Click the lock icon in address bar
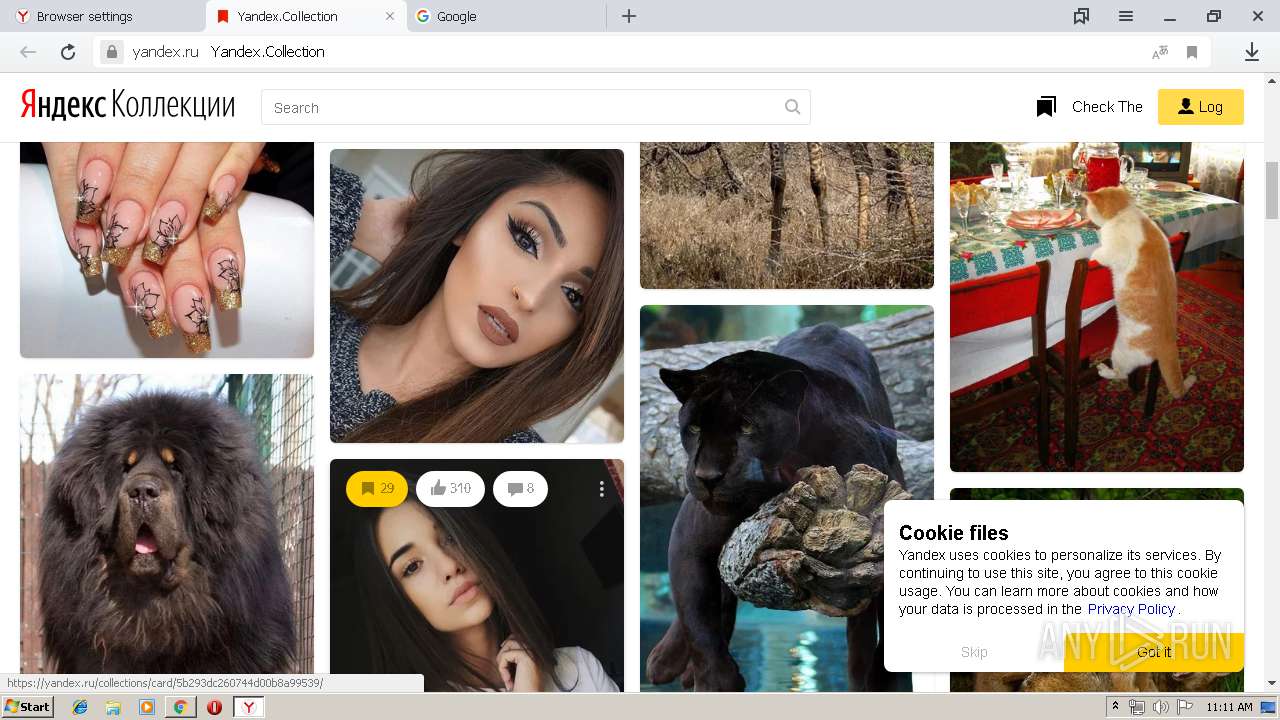1280x720 pixels. point(112,52)
